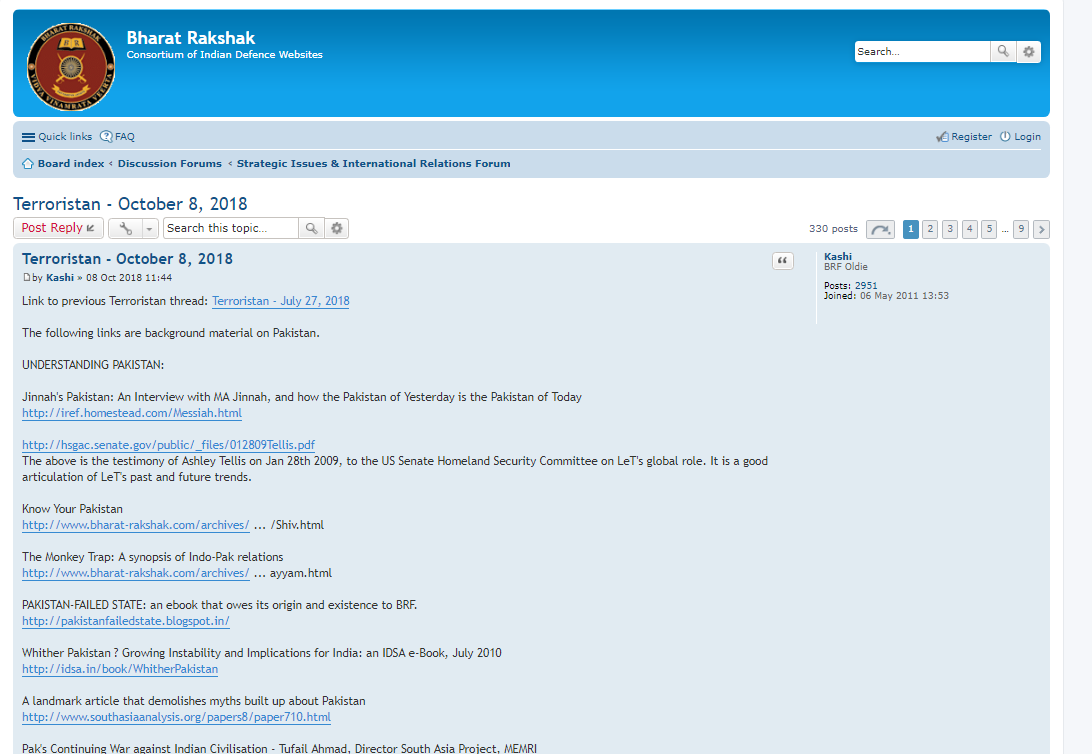Click the topic search magnifier button
The height and width of the screenshot is (754, 1092).
point(311,228)
